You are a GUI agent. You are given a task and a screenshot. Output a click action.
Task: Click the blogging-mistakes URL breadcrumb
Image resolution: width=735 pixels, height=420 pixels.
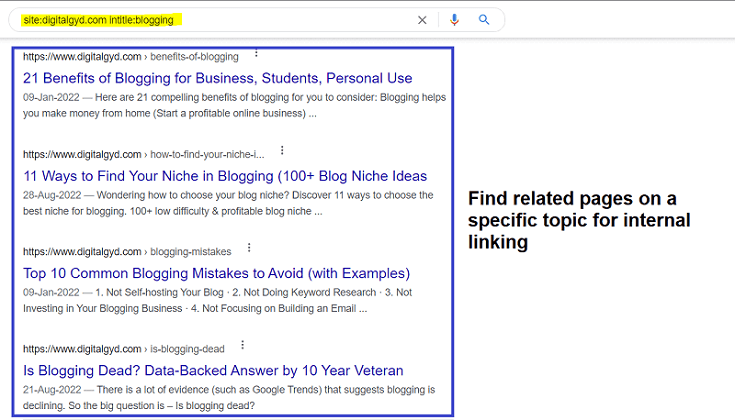click(127, 252)
